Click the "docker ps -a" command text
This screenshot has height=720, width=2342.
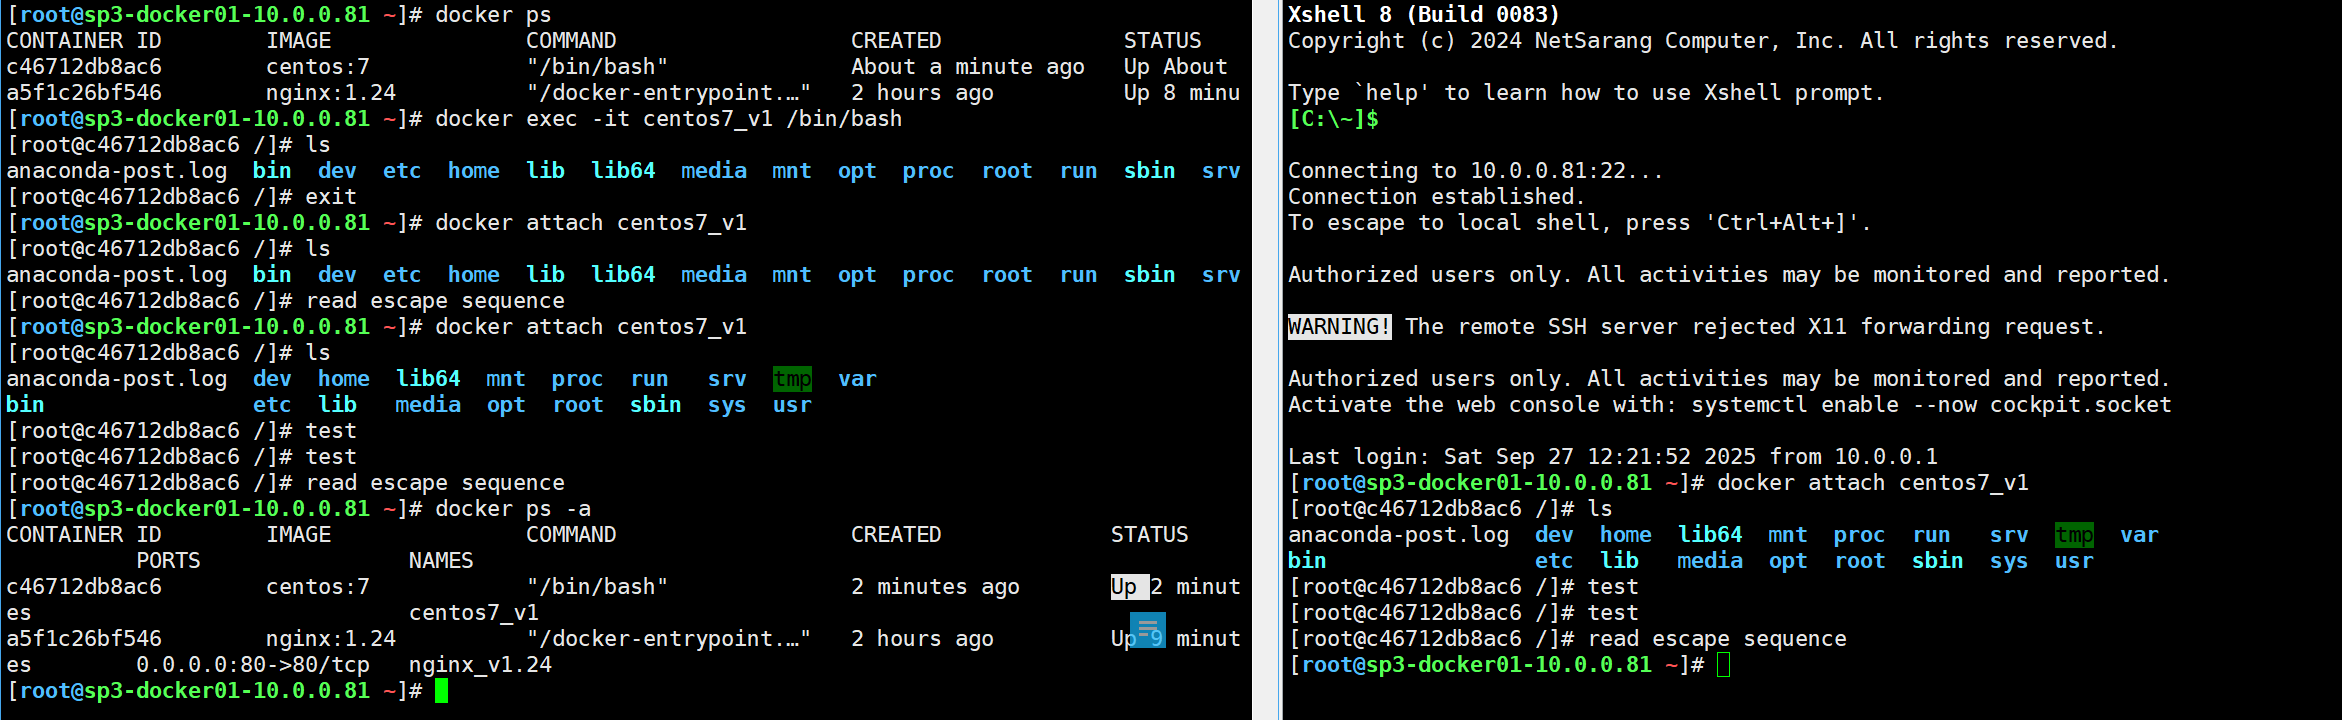[512, 509]
